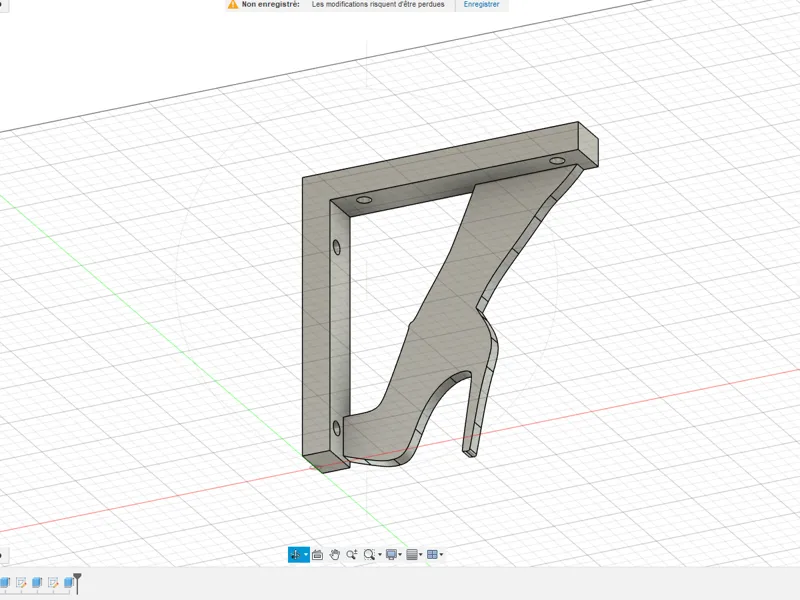Screen dimensions: 800x600
Task: Click the Zoom Window fit icon
Action: (369, 555)
